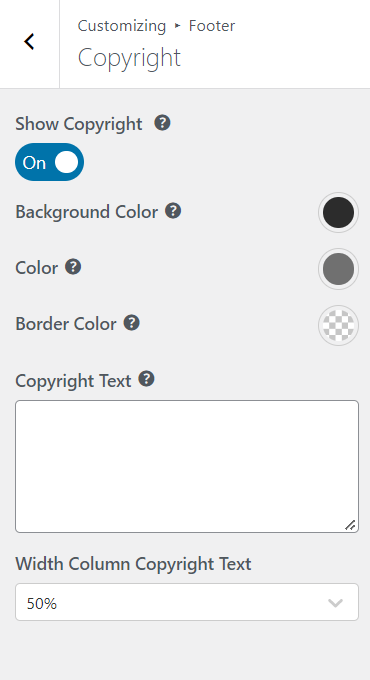Click the white knob of the On toggle
The height and width of the screenshot is (680, 370).
(x=66, y=162)
